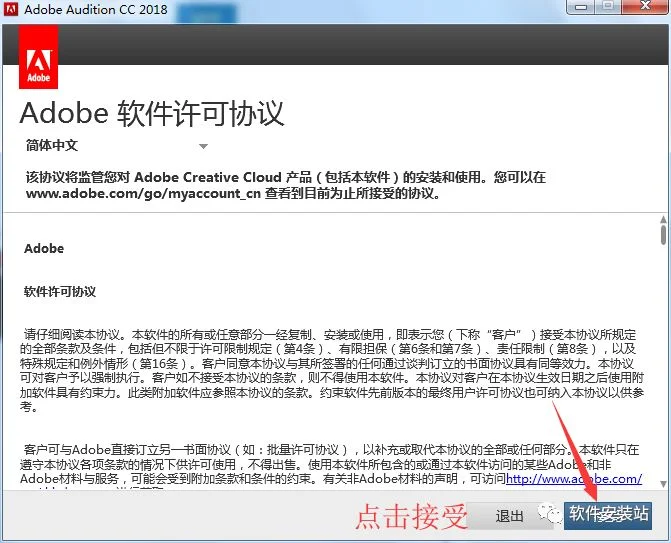Image resolution: width=671 pixels, height=543 pixels.
Task: Click the 退出 button
Action: click(x=509, y=516)
